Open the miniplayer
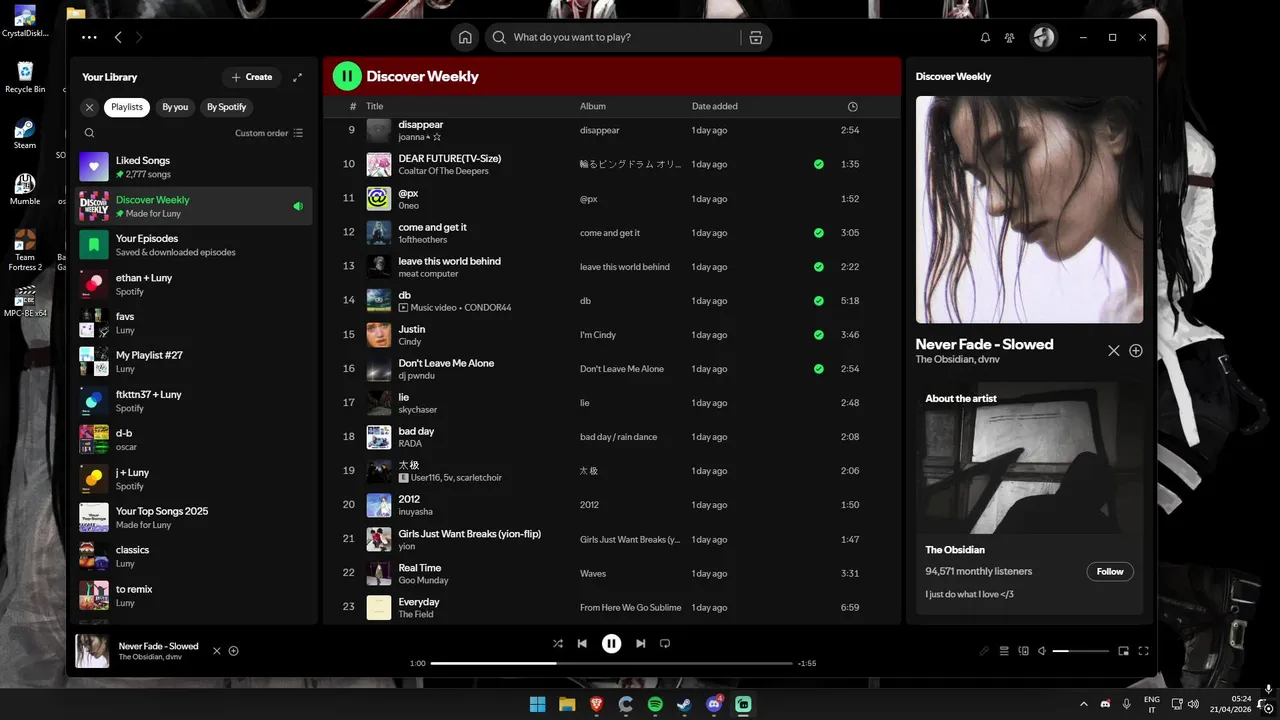This screenshot has height=720, width=1280. click(1124, 651)
